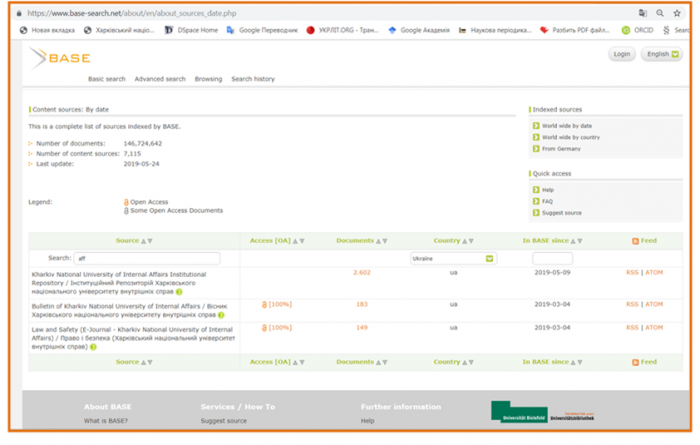Click the browser zoom magnifier icon

point(660,14)
